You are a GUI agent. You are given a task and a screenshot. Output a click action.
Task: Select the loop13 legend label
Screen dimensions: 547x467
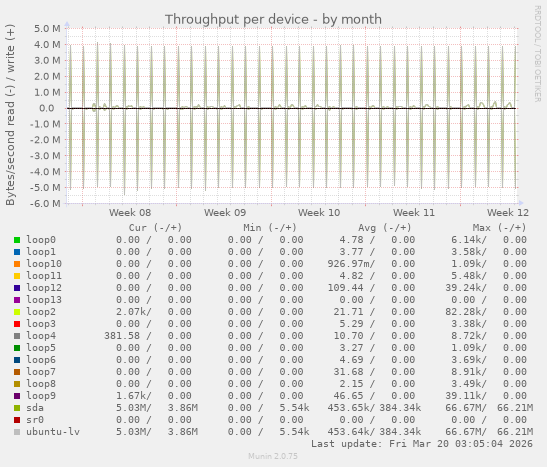click(x=44, y=300)
